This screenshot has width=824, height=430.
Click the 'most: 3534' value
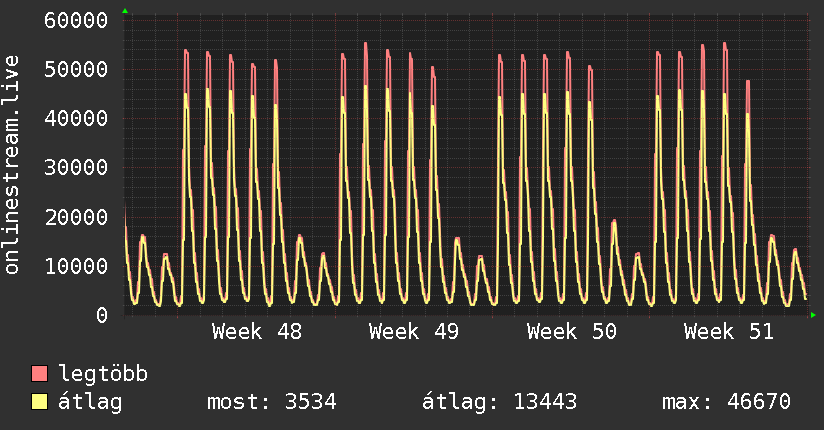coord(272,402)
